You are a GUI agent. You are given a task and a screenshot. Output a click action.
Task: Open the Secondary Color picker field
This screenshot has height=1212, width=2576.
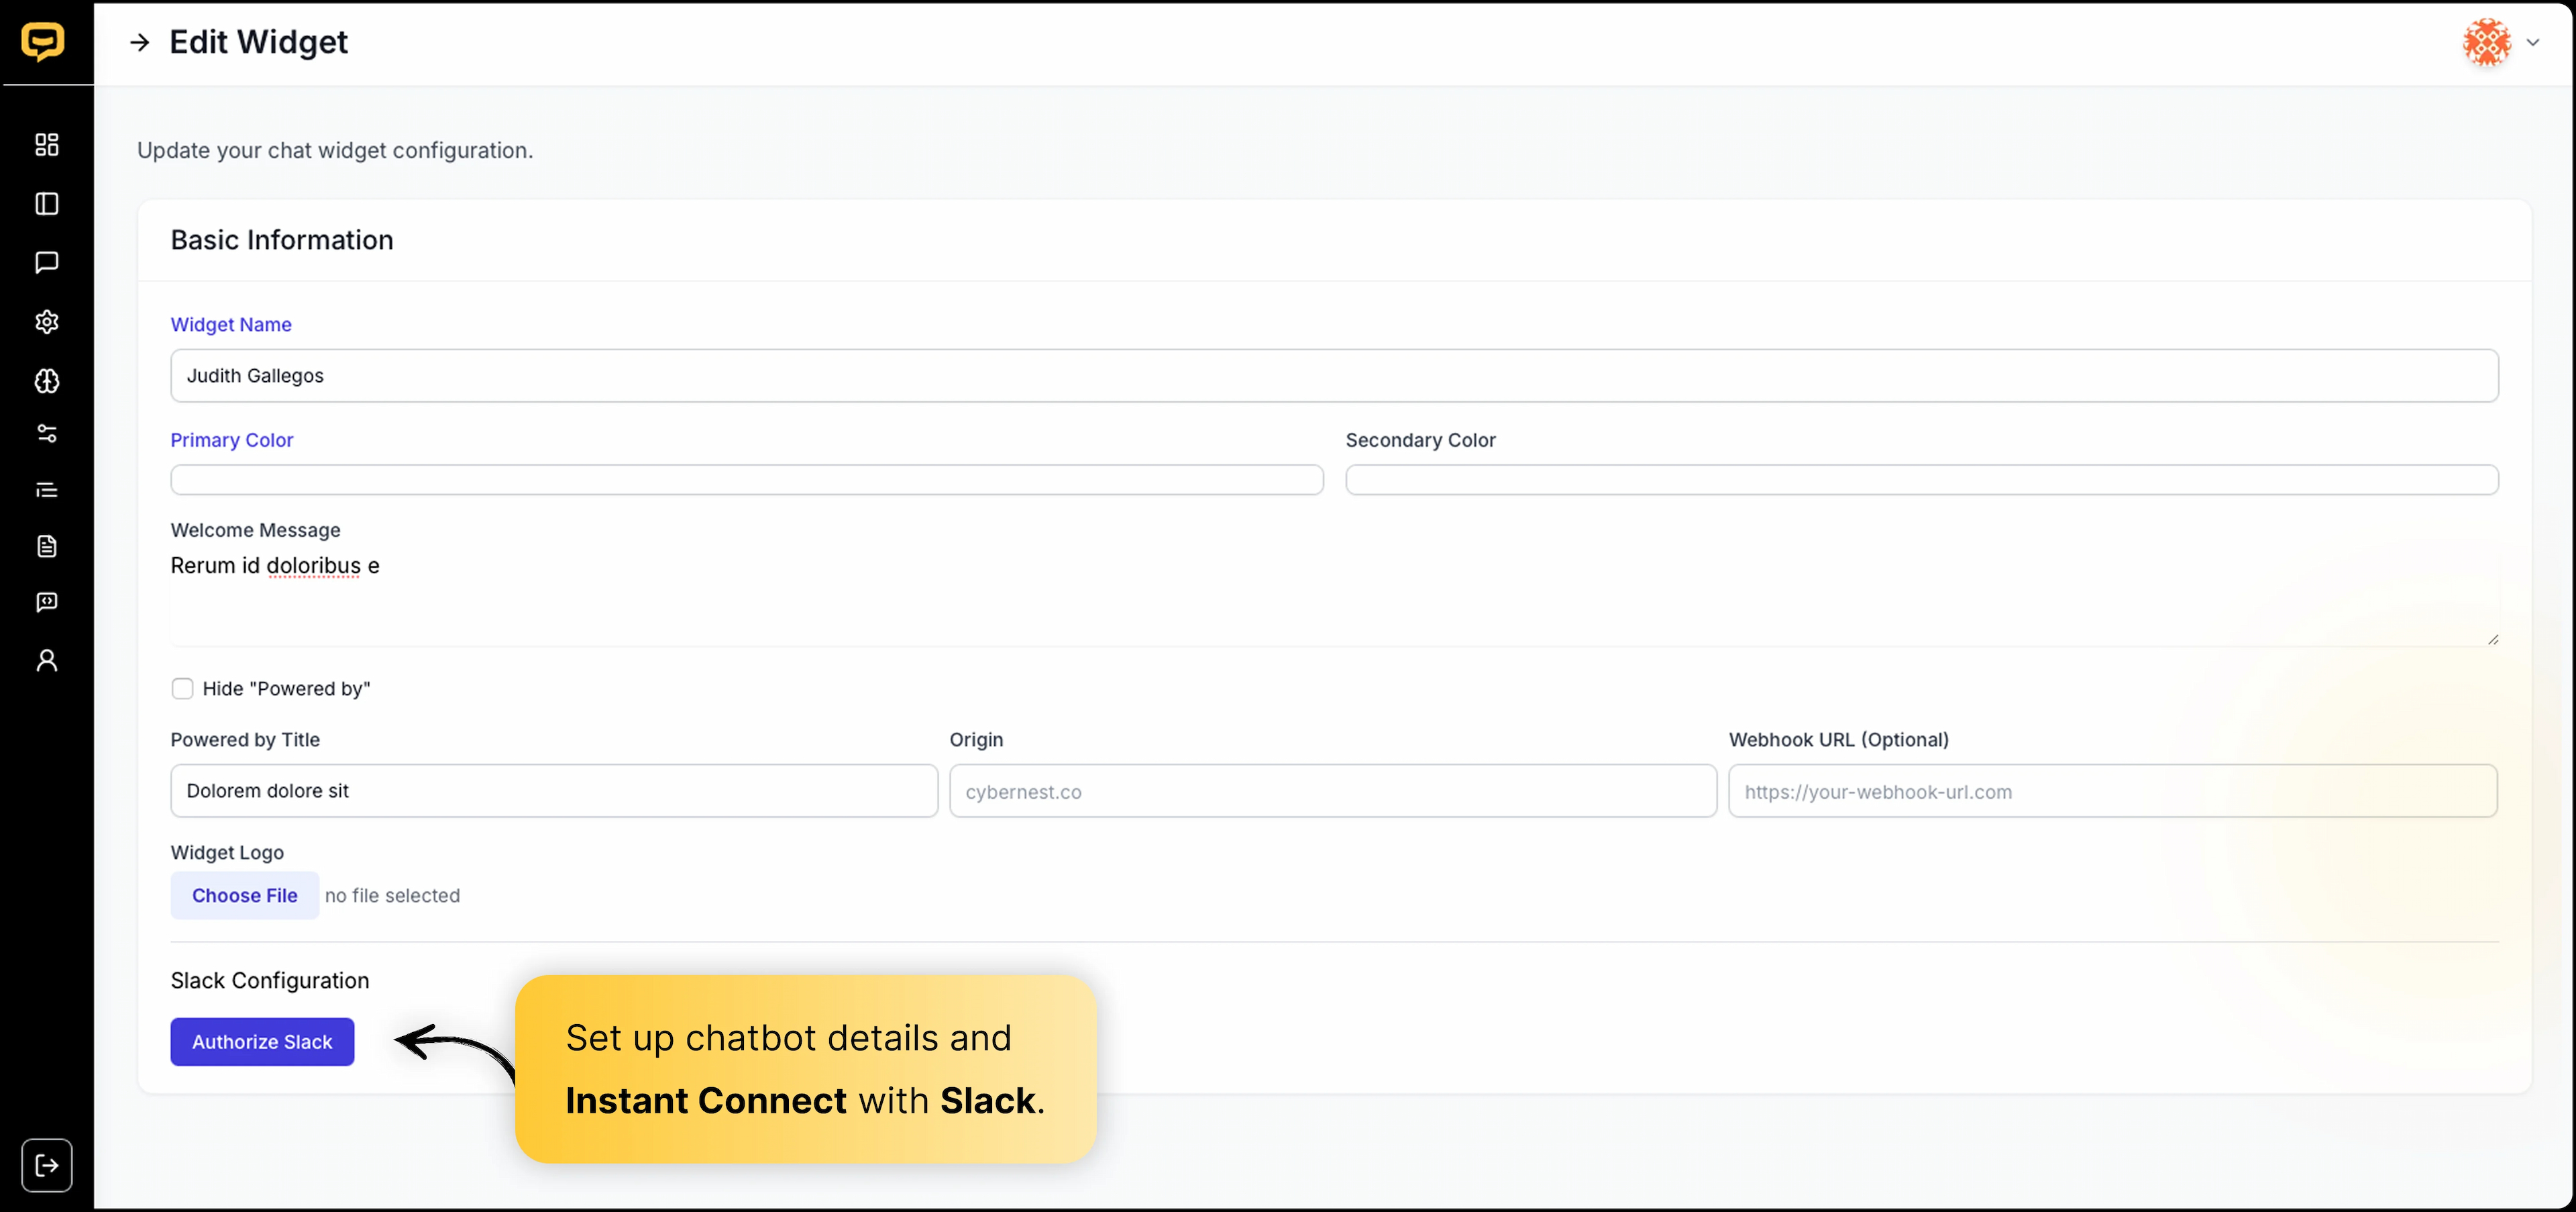click(1921, 480)
